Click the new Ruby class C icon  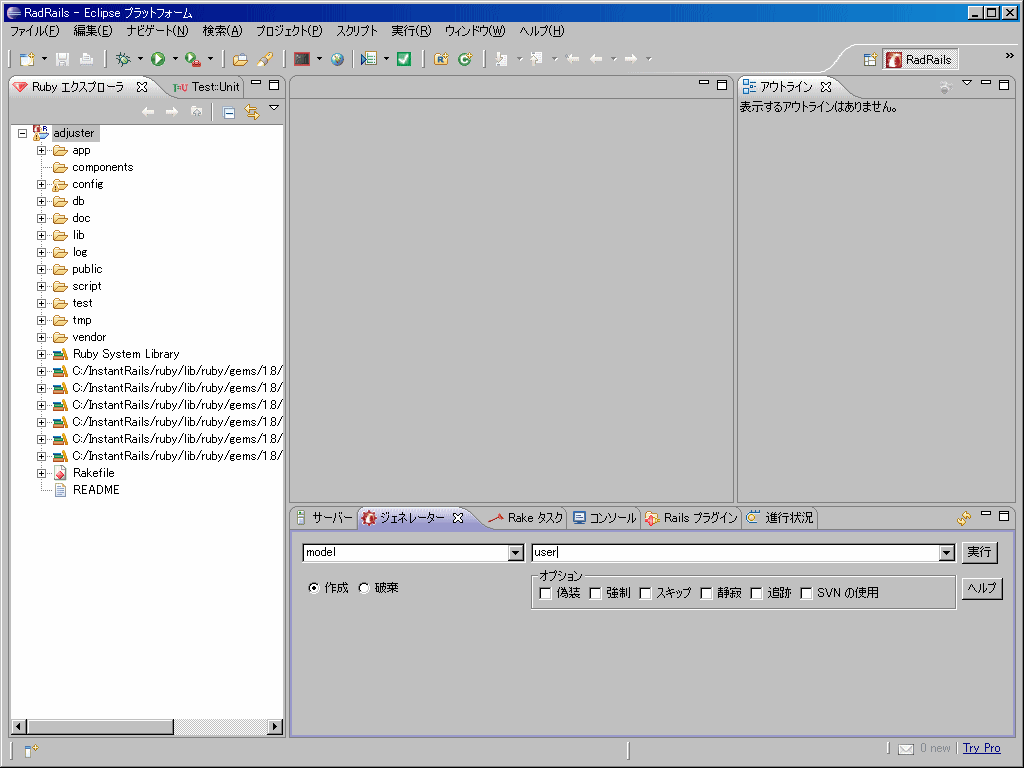(465, 59)
